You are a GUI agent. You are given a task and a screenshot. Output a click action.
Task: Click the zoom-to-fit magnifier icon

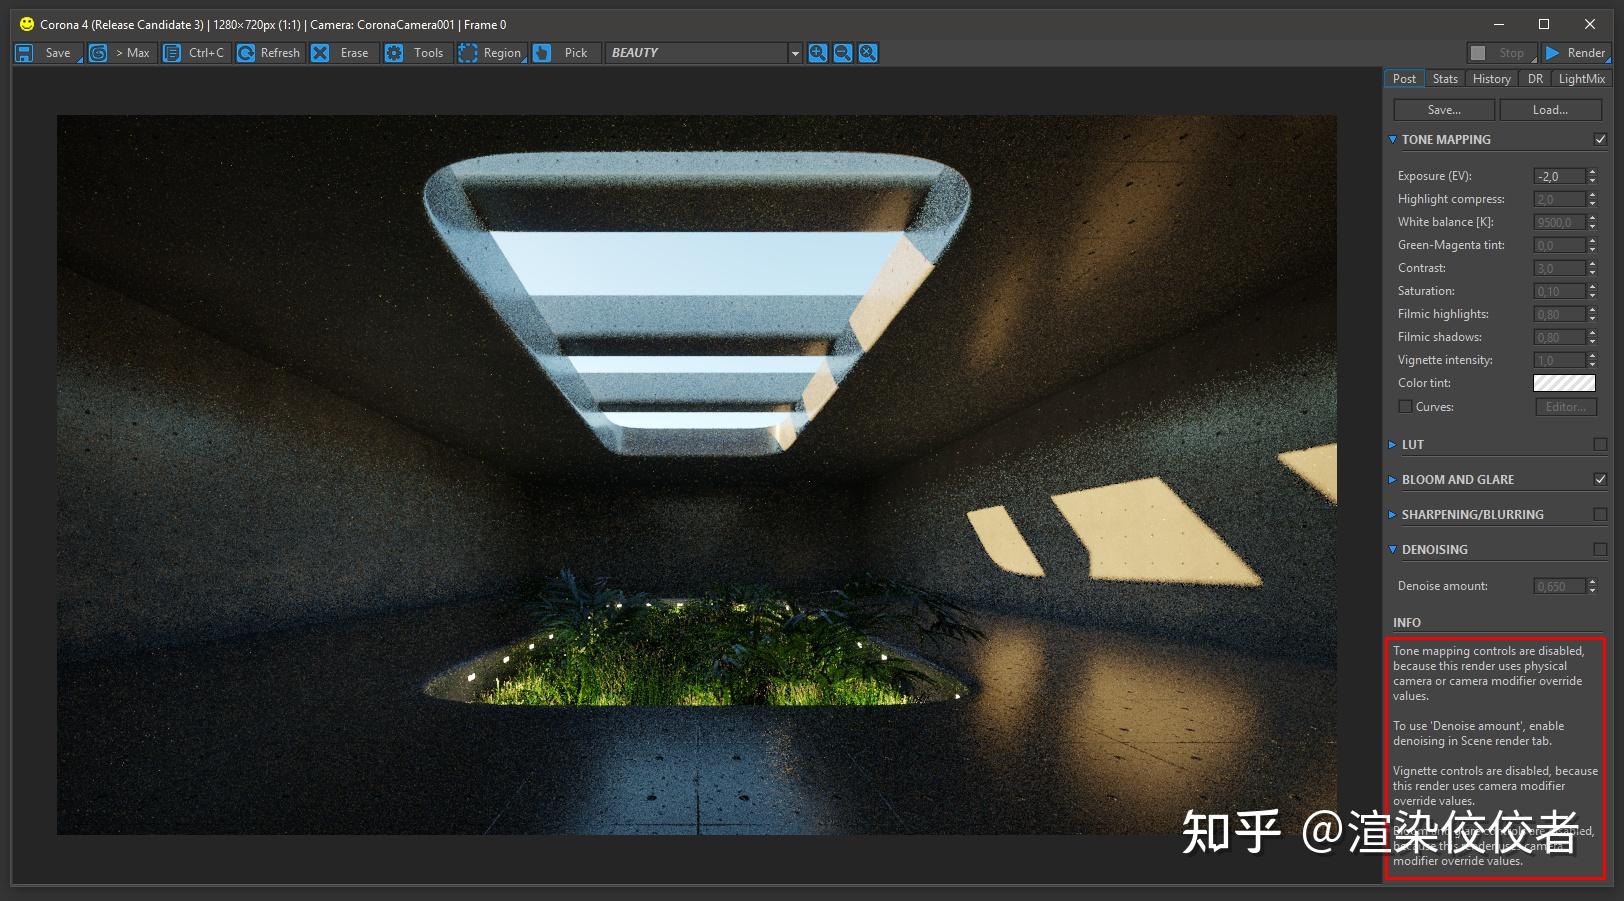click(x=868, y=53)
